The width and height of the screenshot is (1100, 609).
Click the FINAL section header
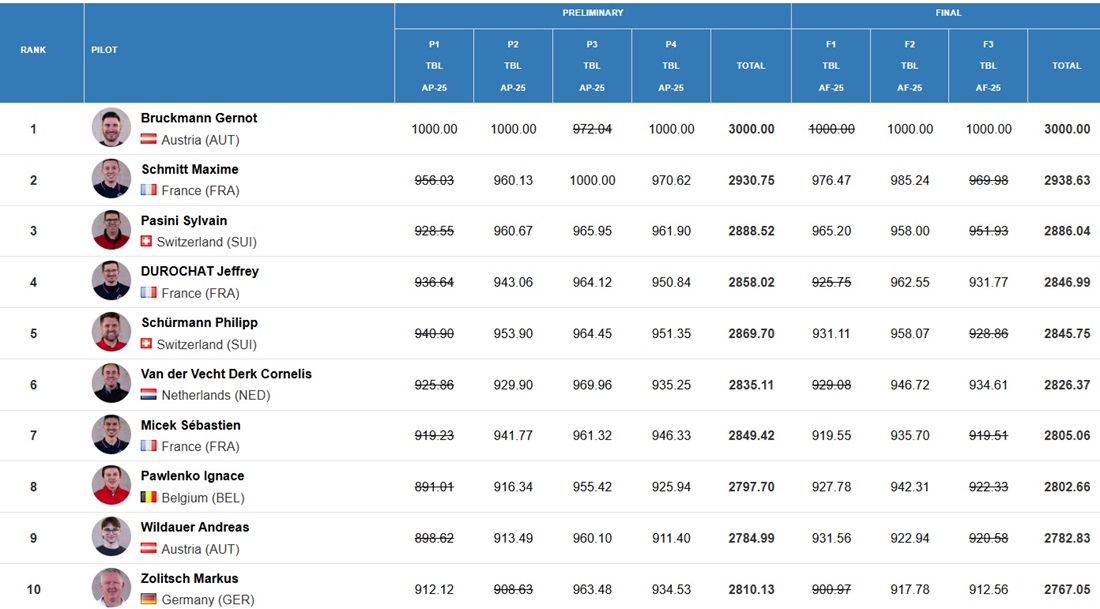[948, 13]
